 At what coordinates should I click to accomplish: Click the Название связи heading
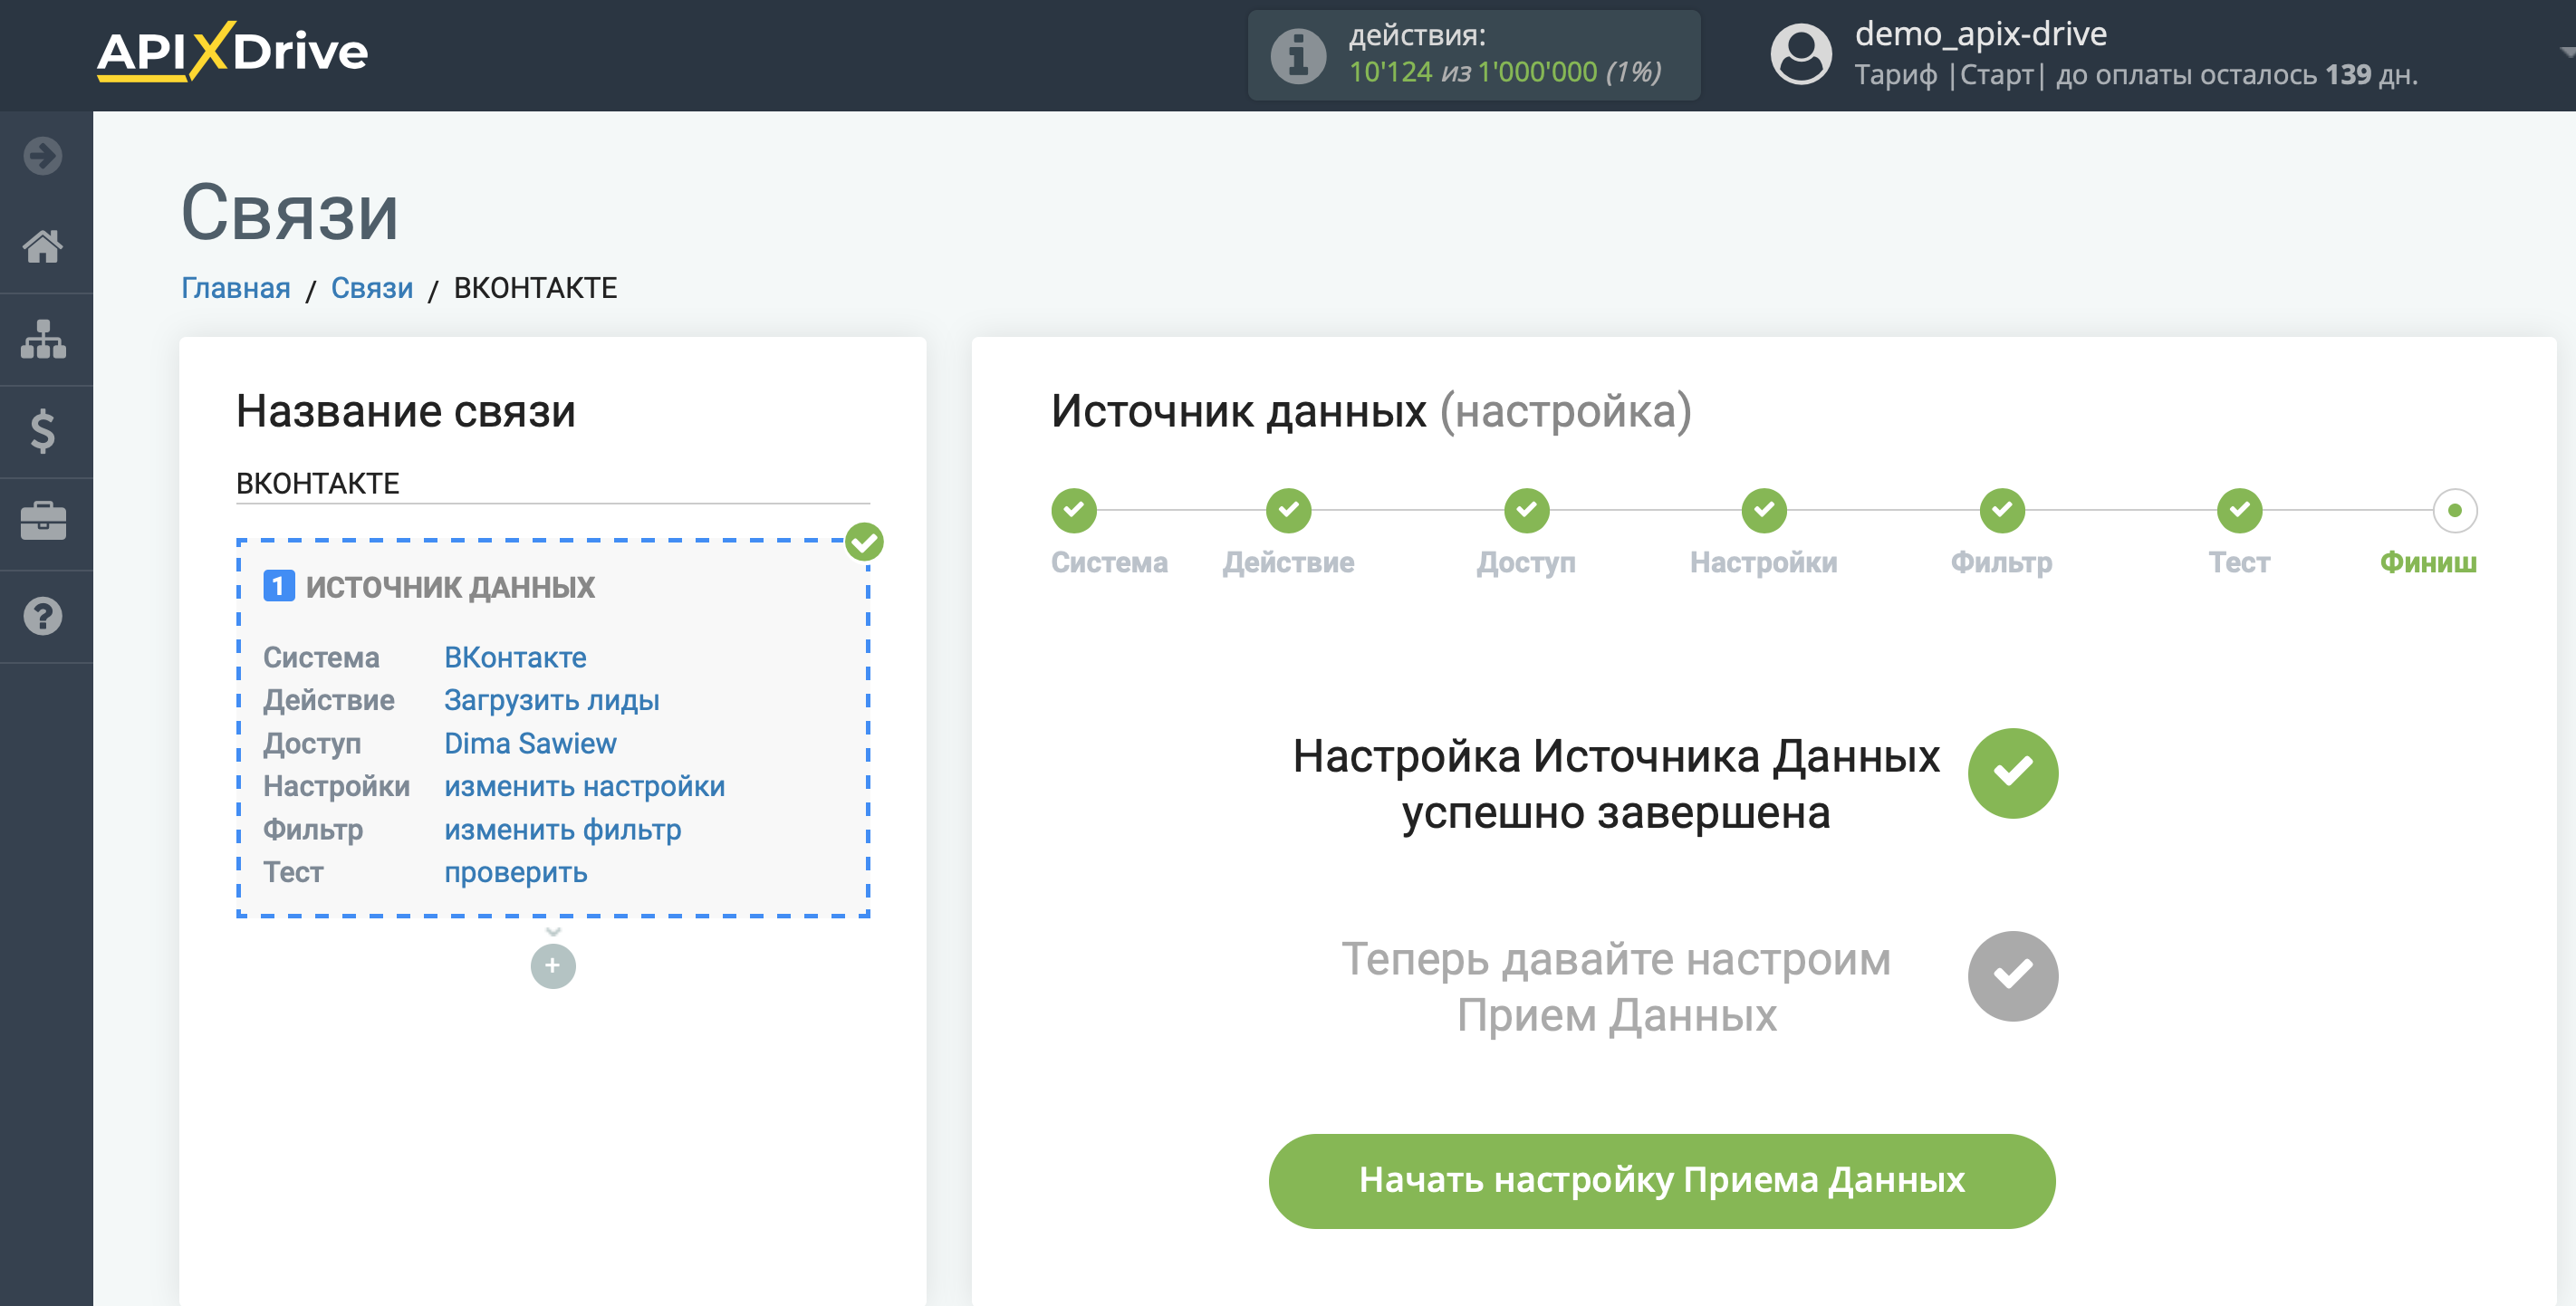tap(406, 411)
